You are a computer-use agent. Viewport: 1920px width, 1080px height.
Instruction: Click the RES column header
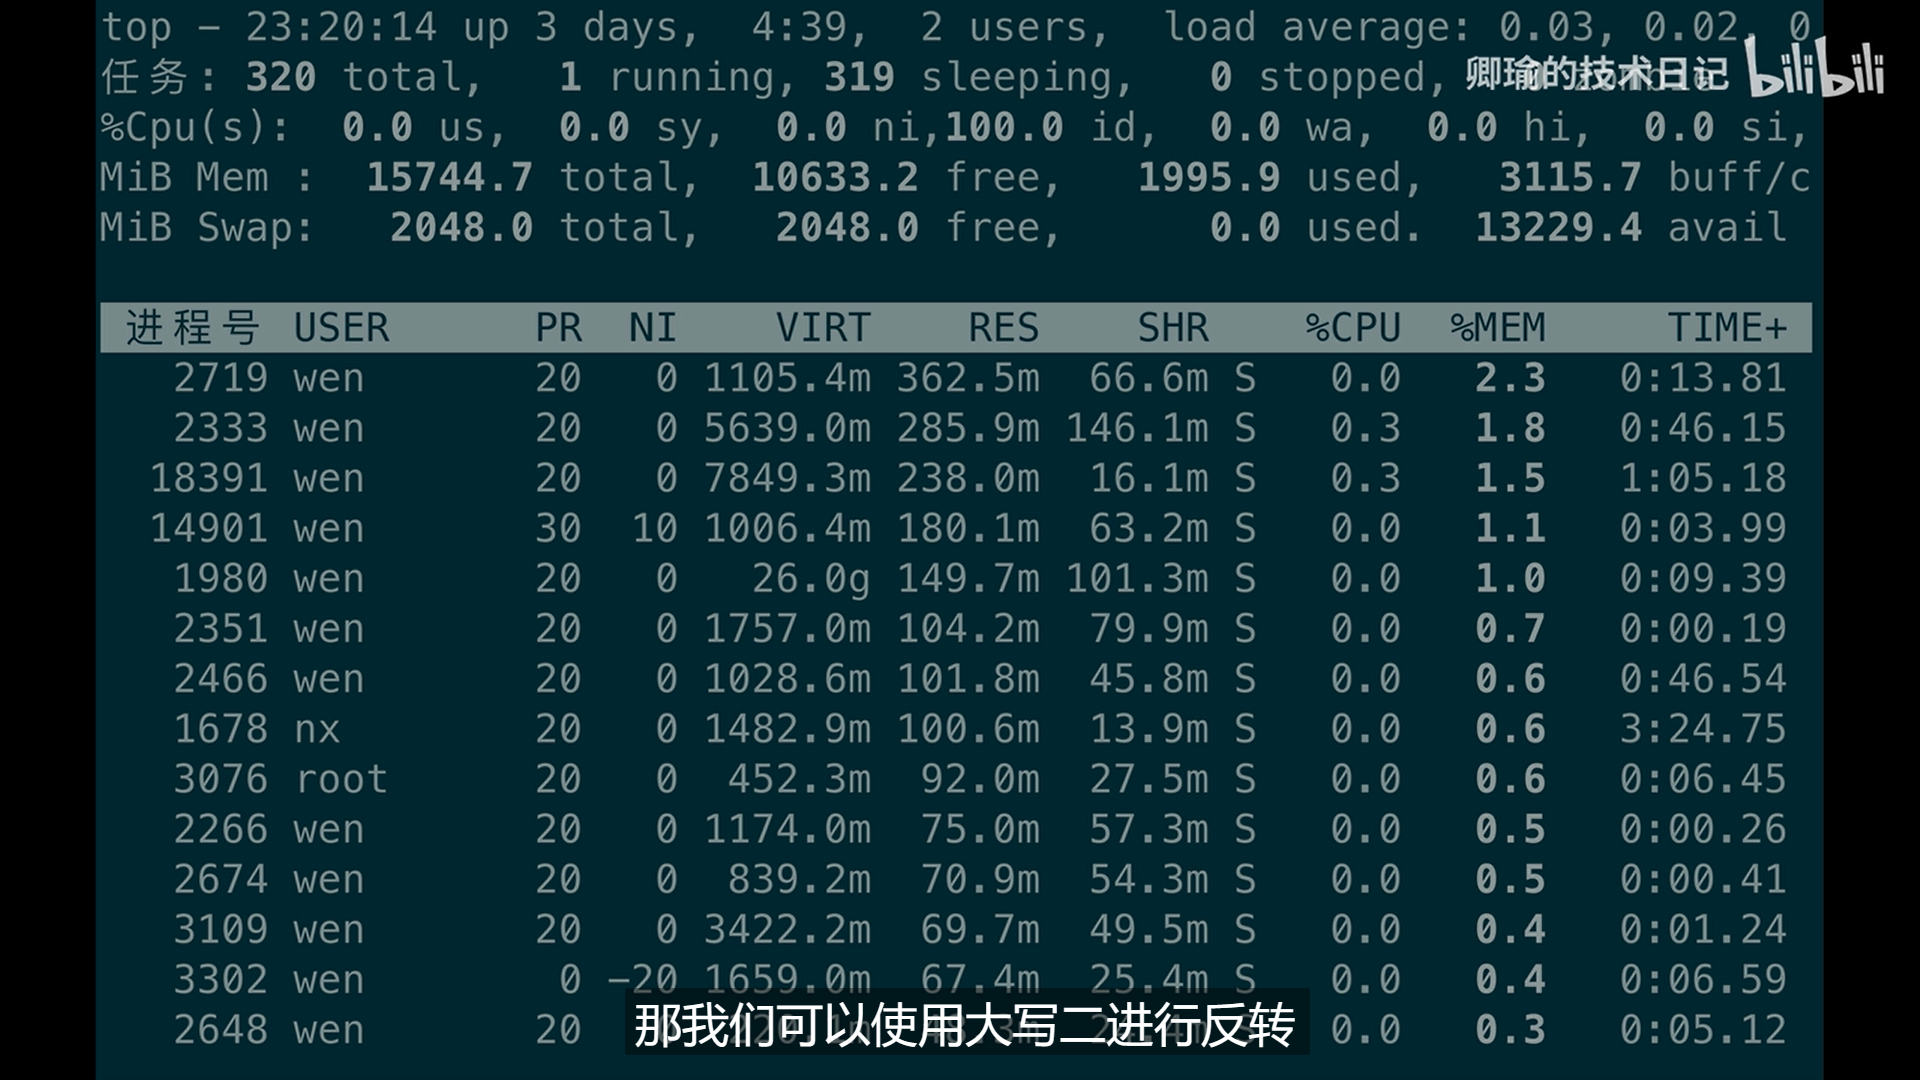1003,328
